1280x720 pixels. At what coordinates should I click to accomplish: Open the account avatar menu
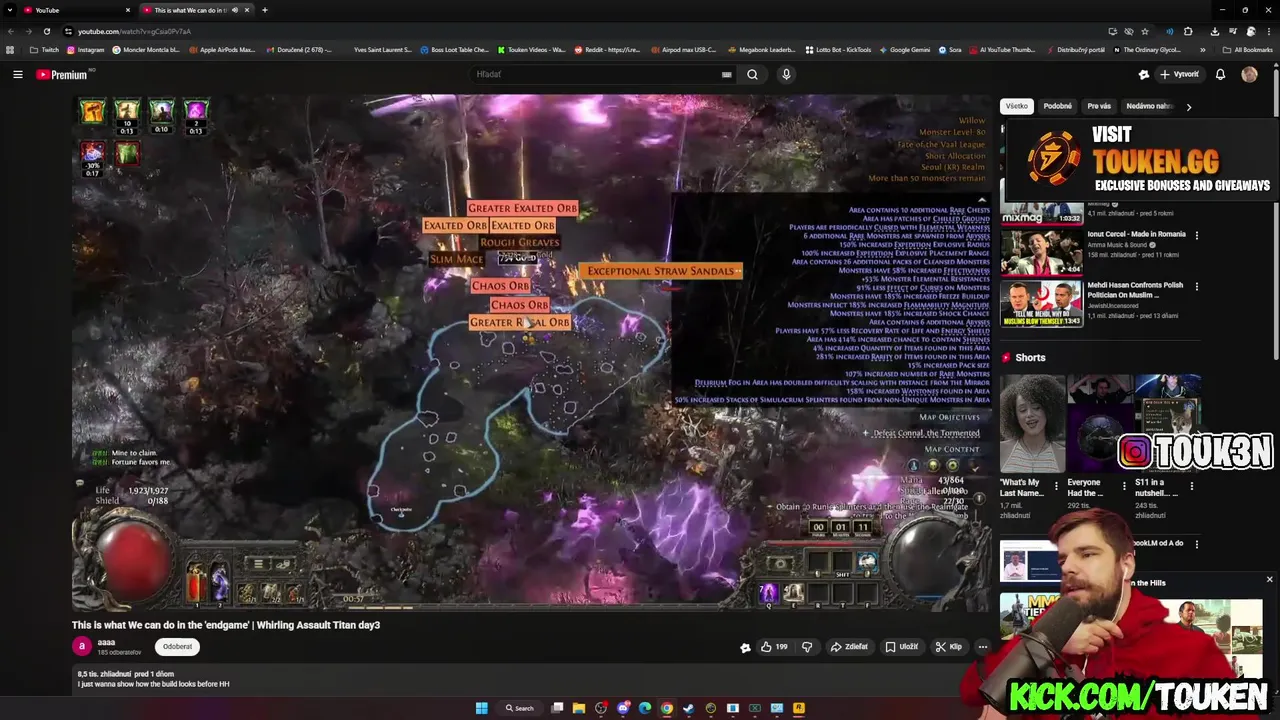[1249, 74]
